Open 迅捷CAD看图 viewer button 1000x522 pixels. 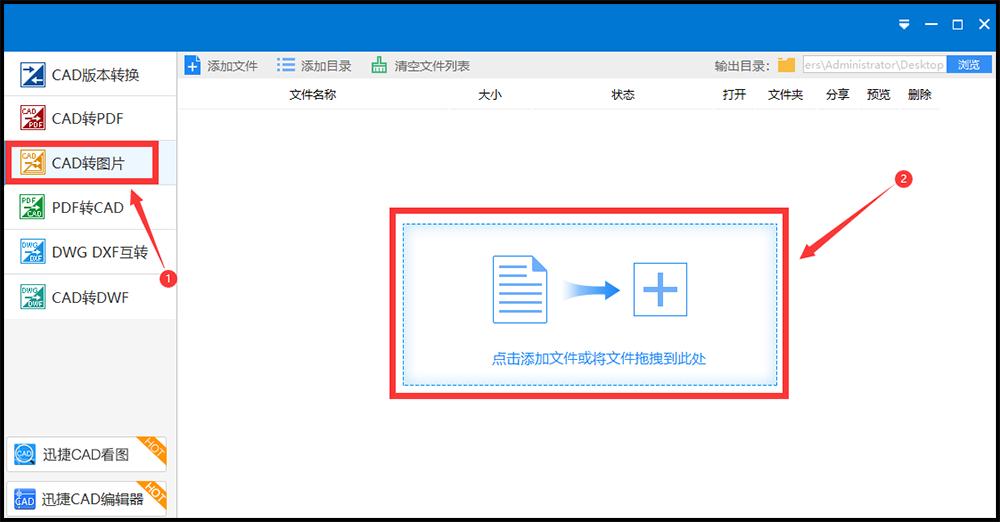click(x=87, y=454)
